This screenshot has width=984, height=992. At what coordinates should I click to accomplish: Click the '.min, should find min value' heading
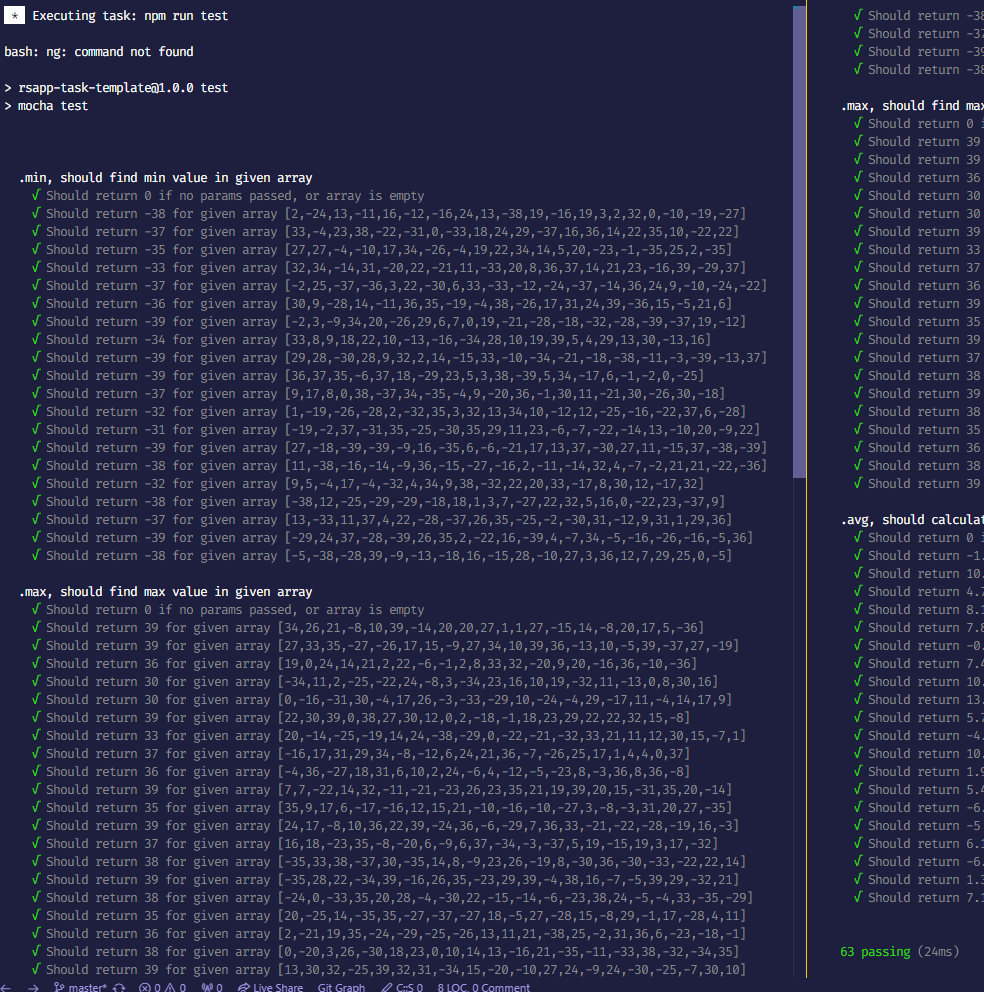point(166,178)
